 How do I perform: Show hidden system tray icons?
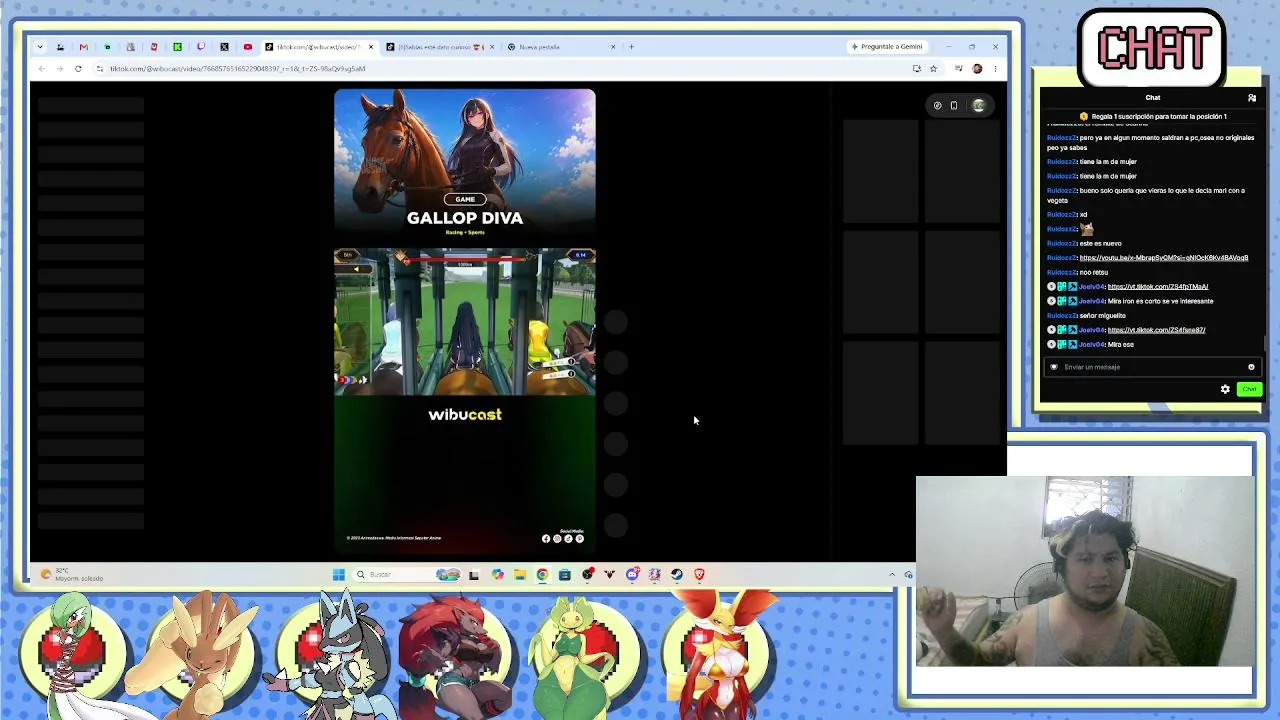tap(892, 574)
